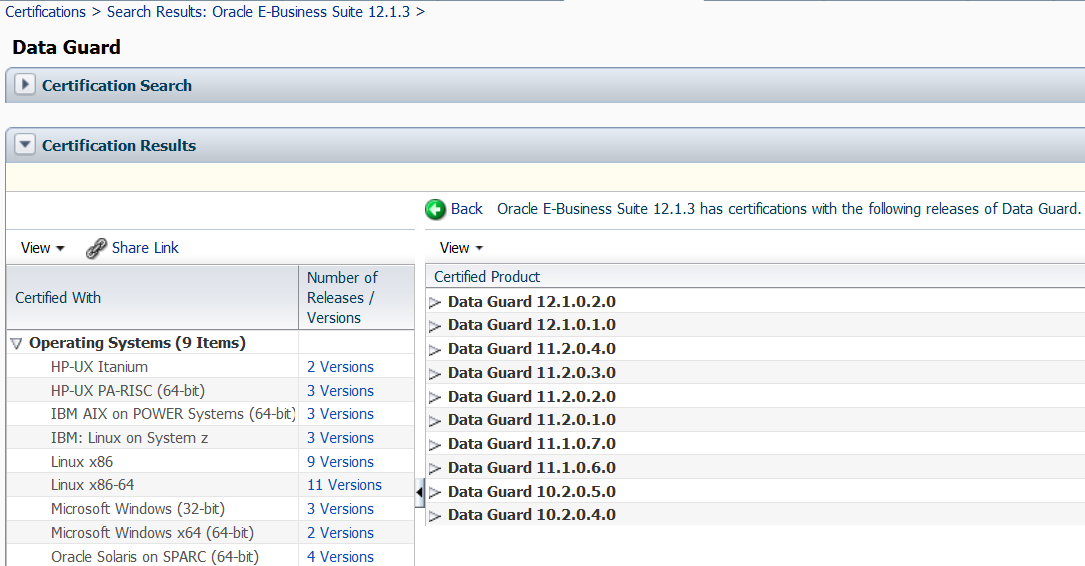
Task: Open the right panel View menu
Action: point(461,248)
